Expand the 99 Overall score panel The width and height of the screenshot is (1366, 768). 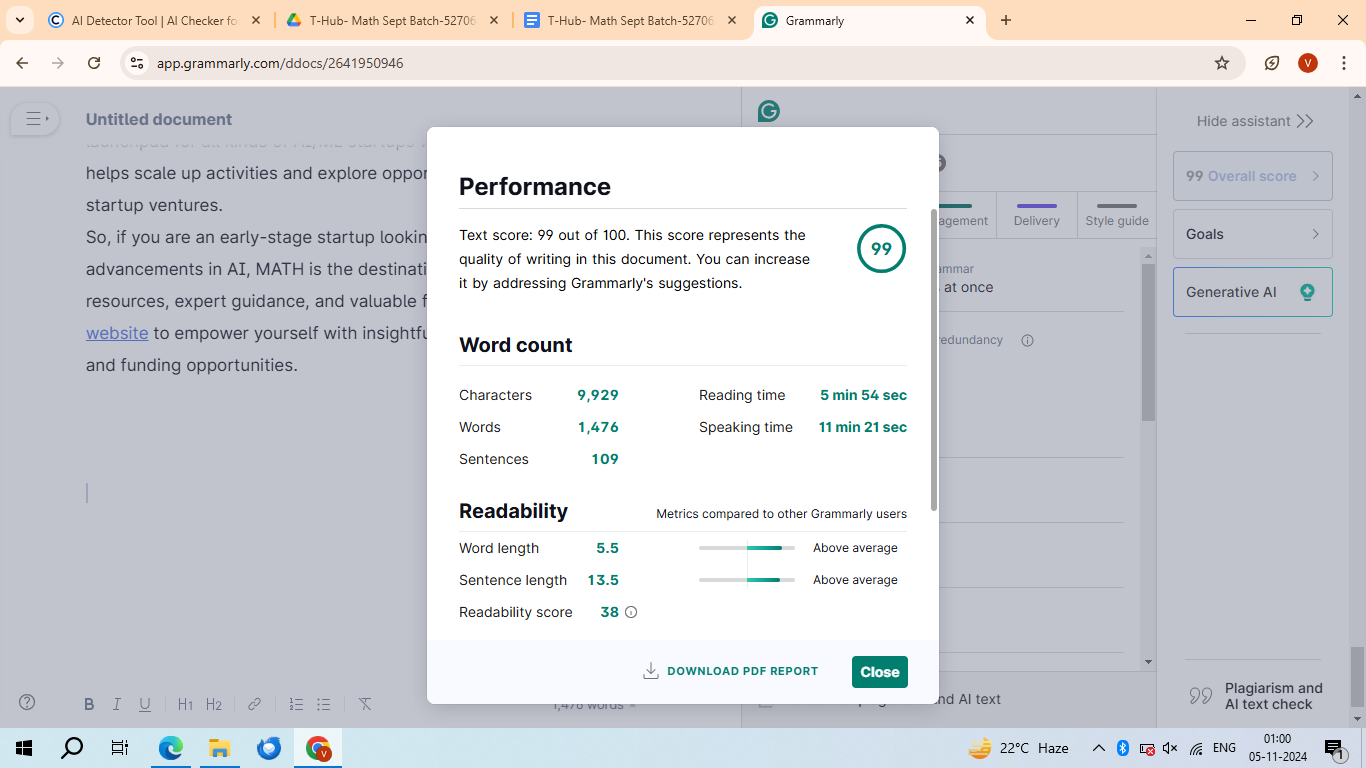coord(1252,176)
